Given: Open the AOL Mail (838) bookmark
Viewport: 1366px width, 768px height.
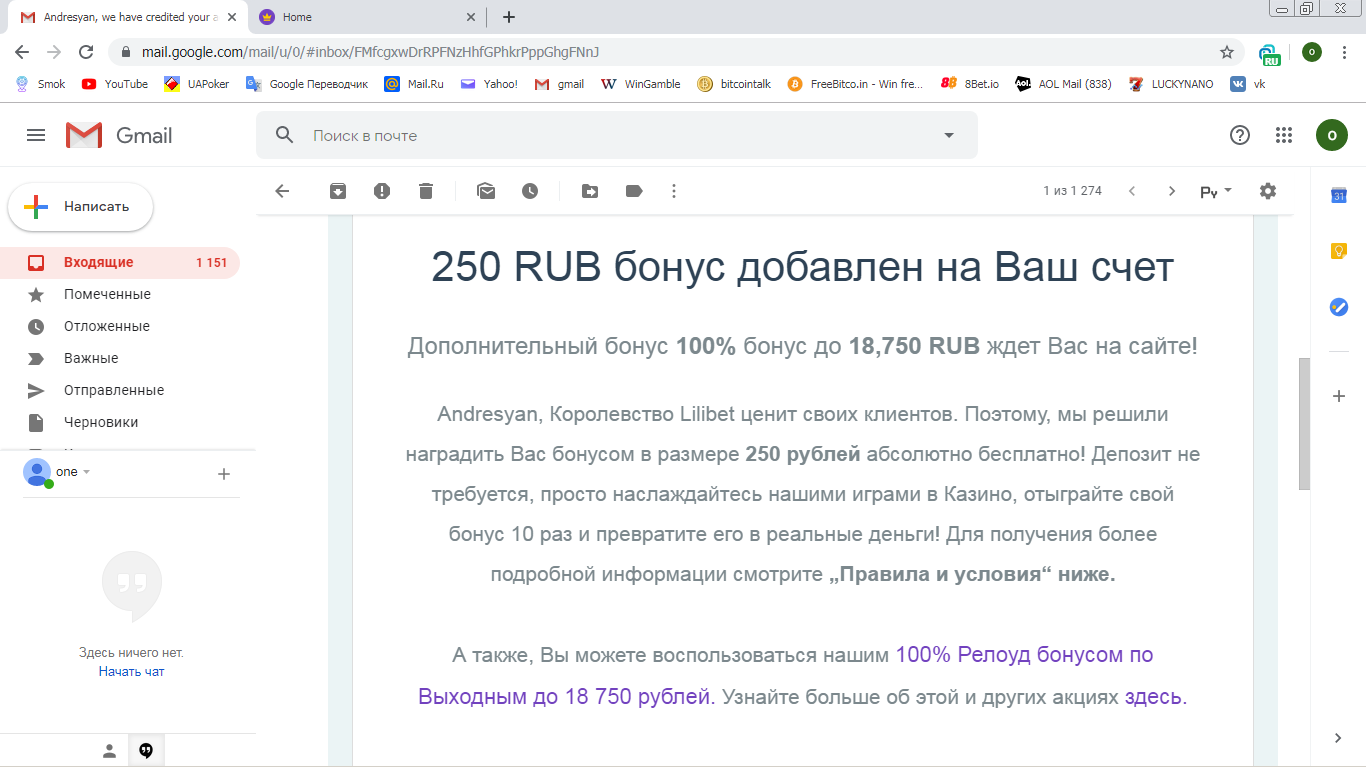Looking at the screenshot, I should click(1063, 84).
